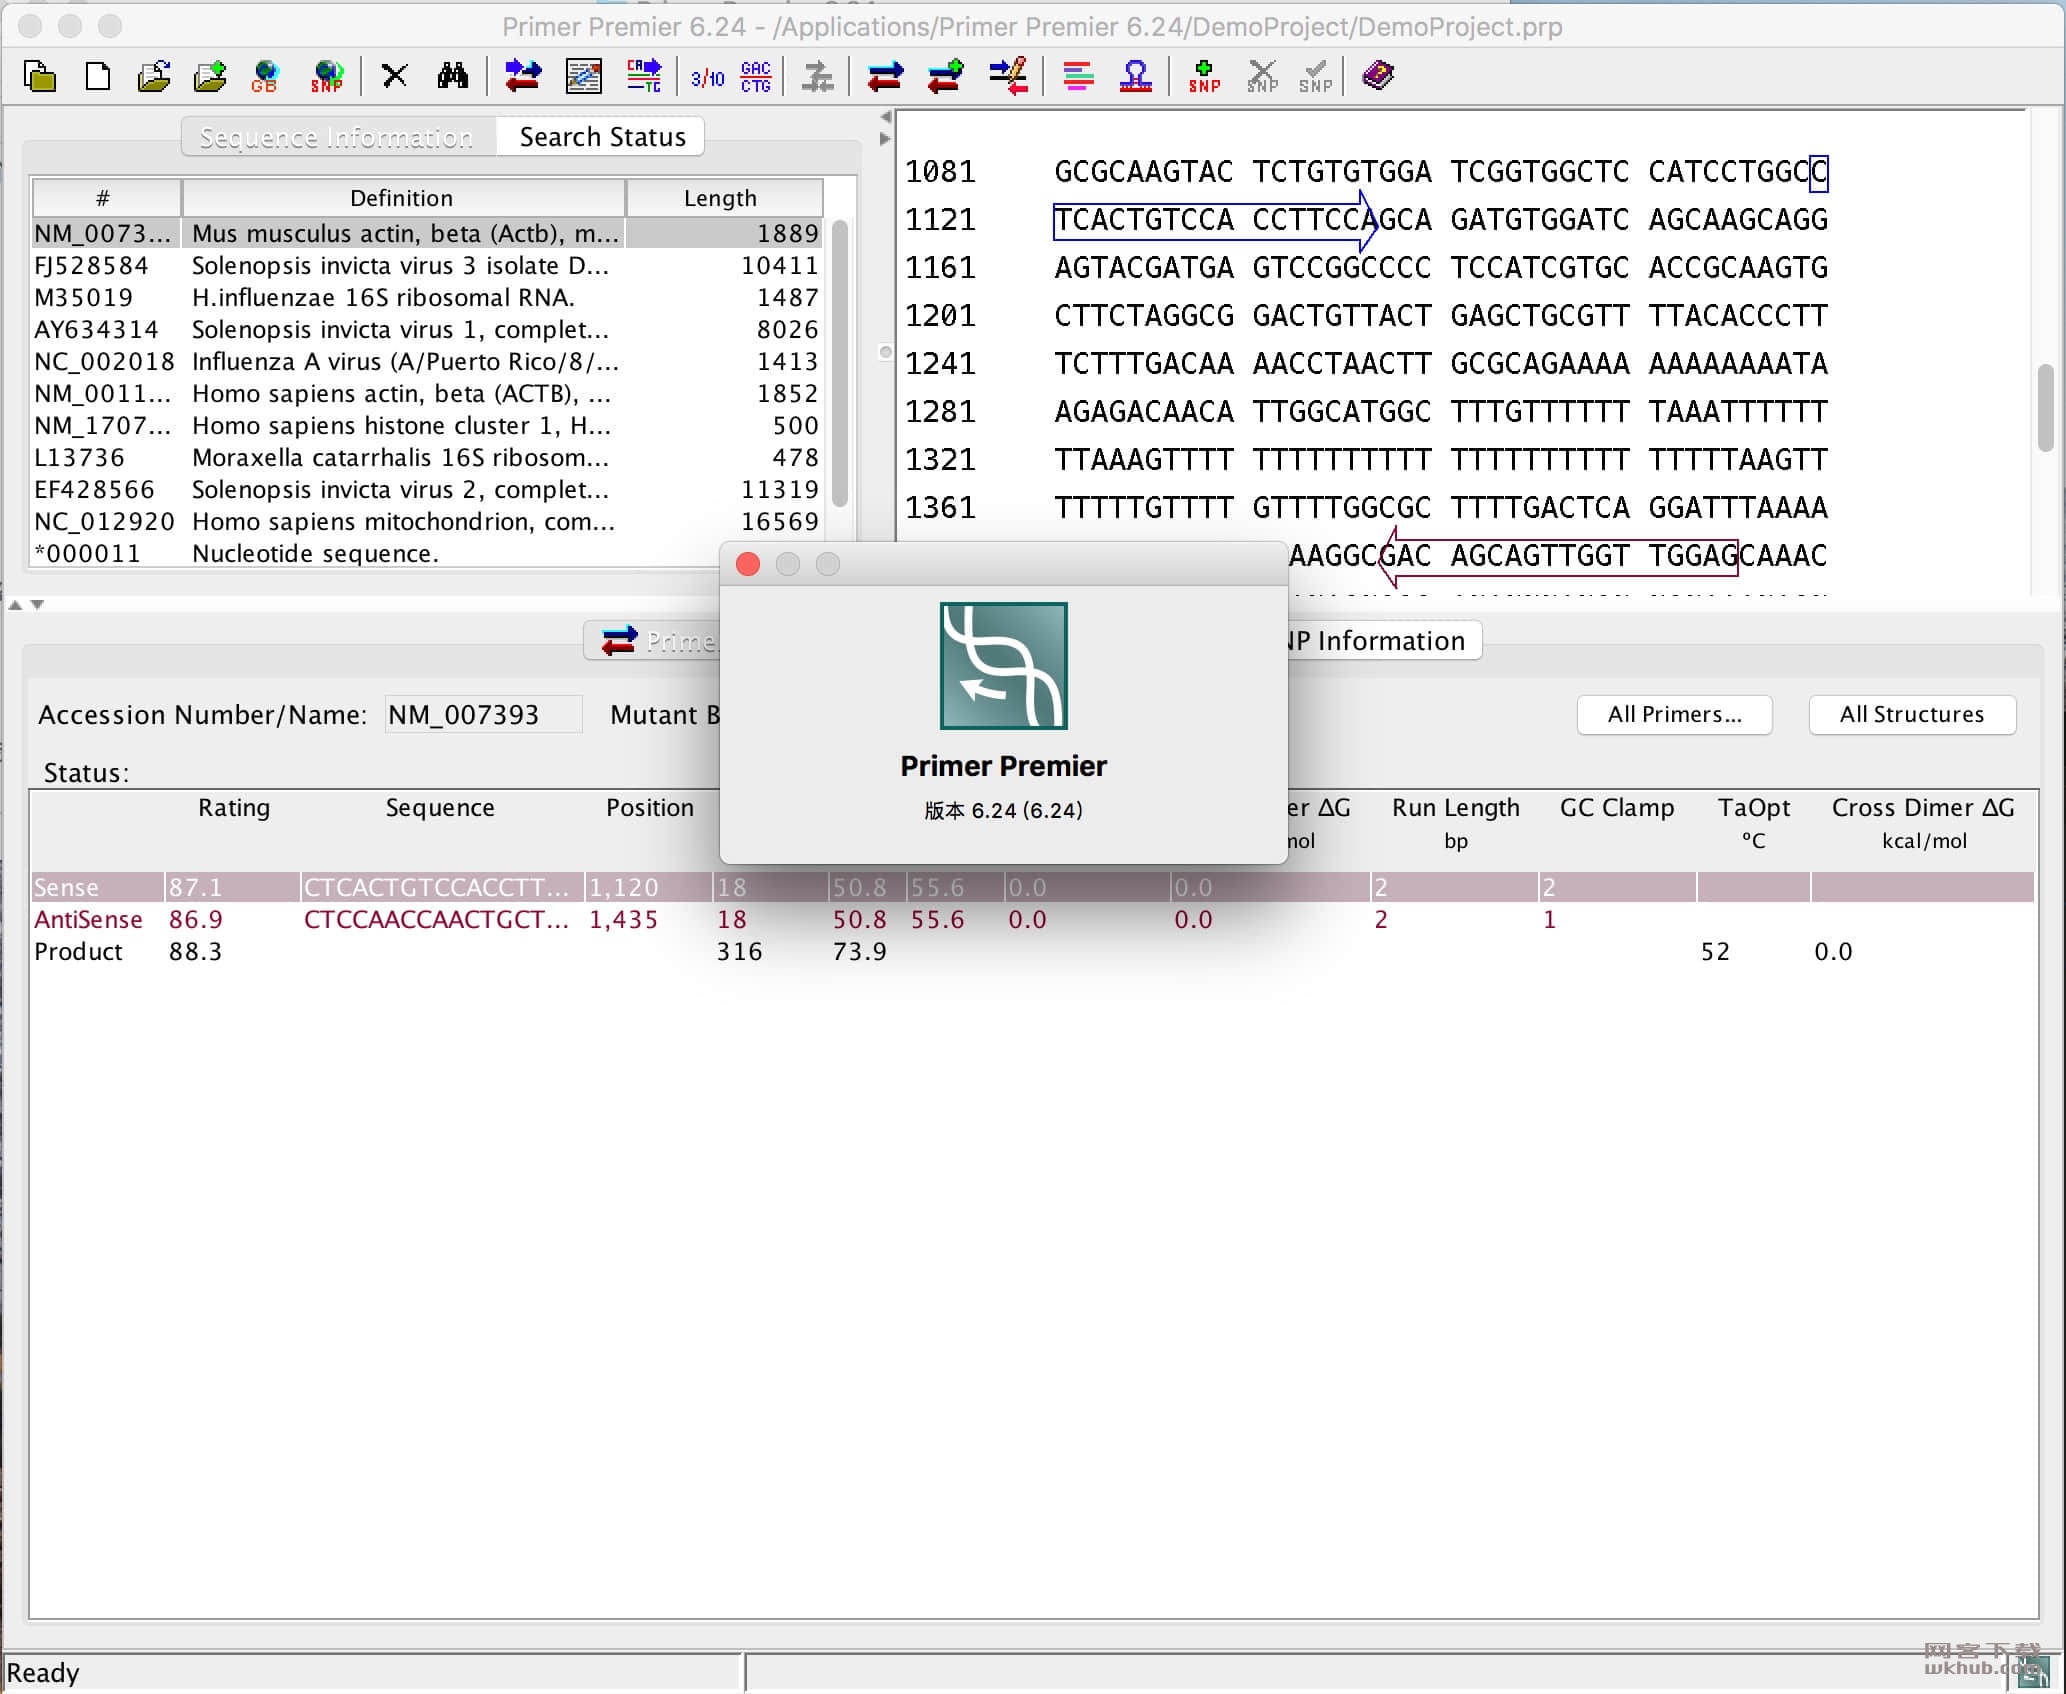Image resolution: width=2066 pixels, height=1694 pixels.
Task: Click the new project icon in toolbar
Action: [40, 77]
